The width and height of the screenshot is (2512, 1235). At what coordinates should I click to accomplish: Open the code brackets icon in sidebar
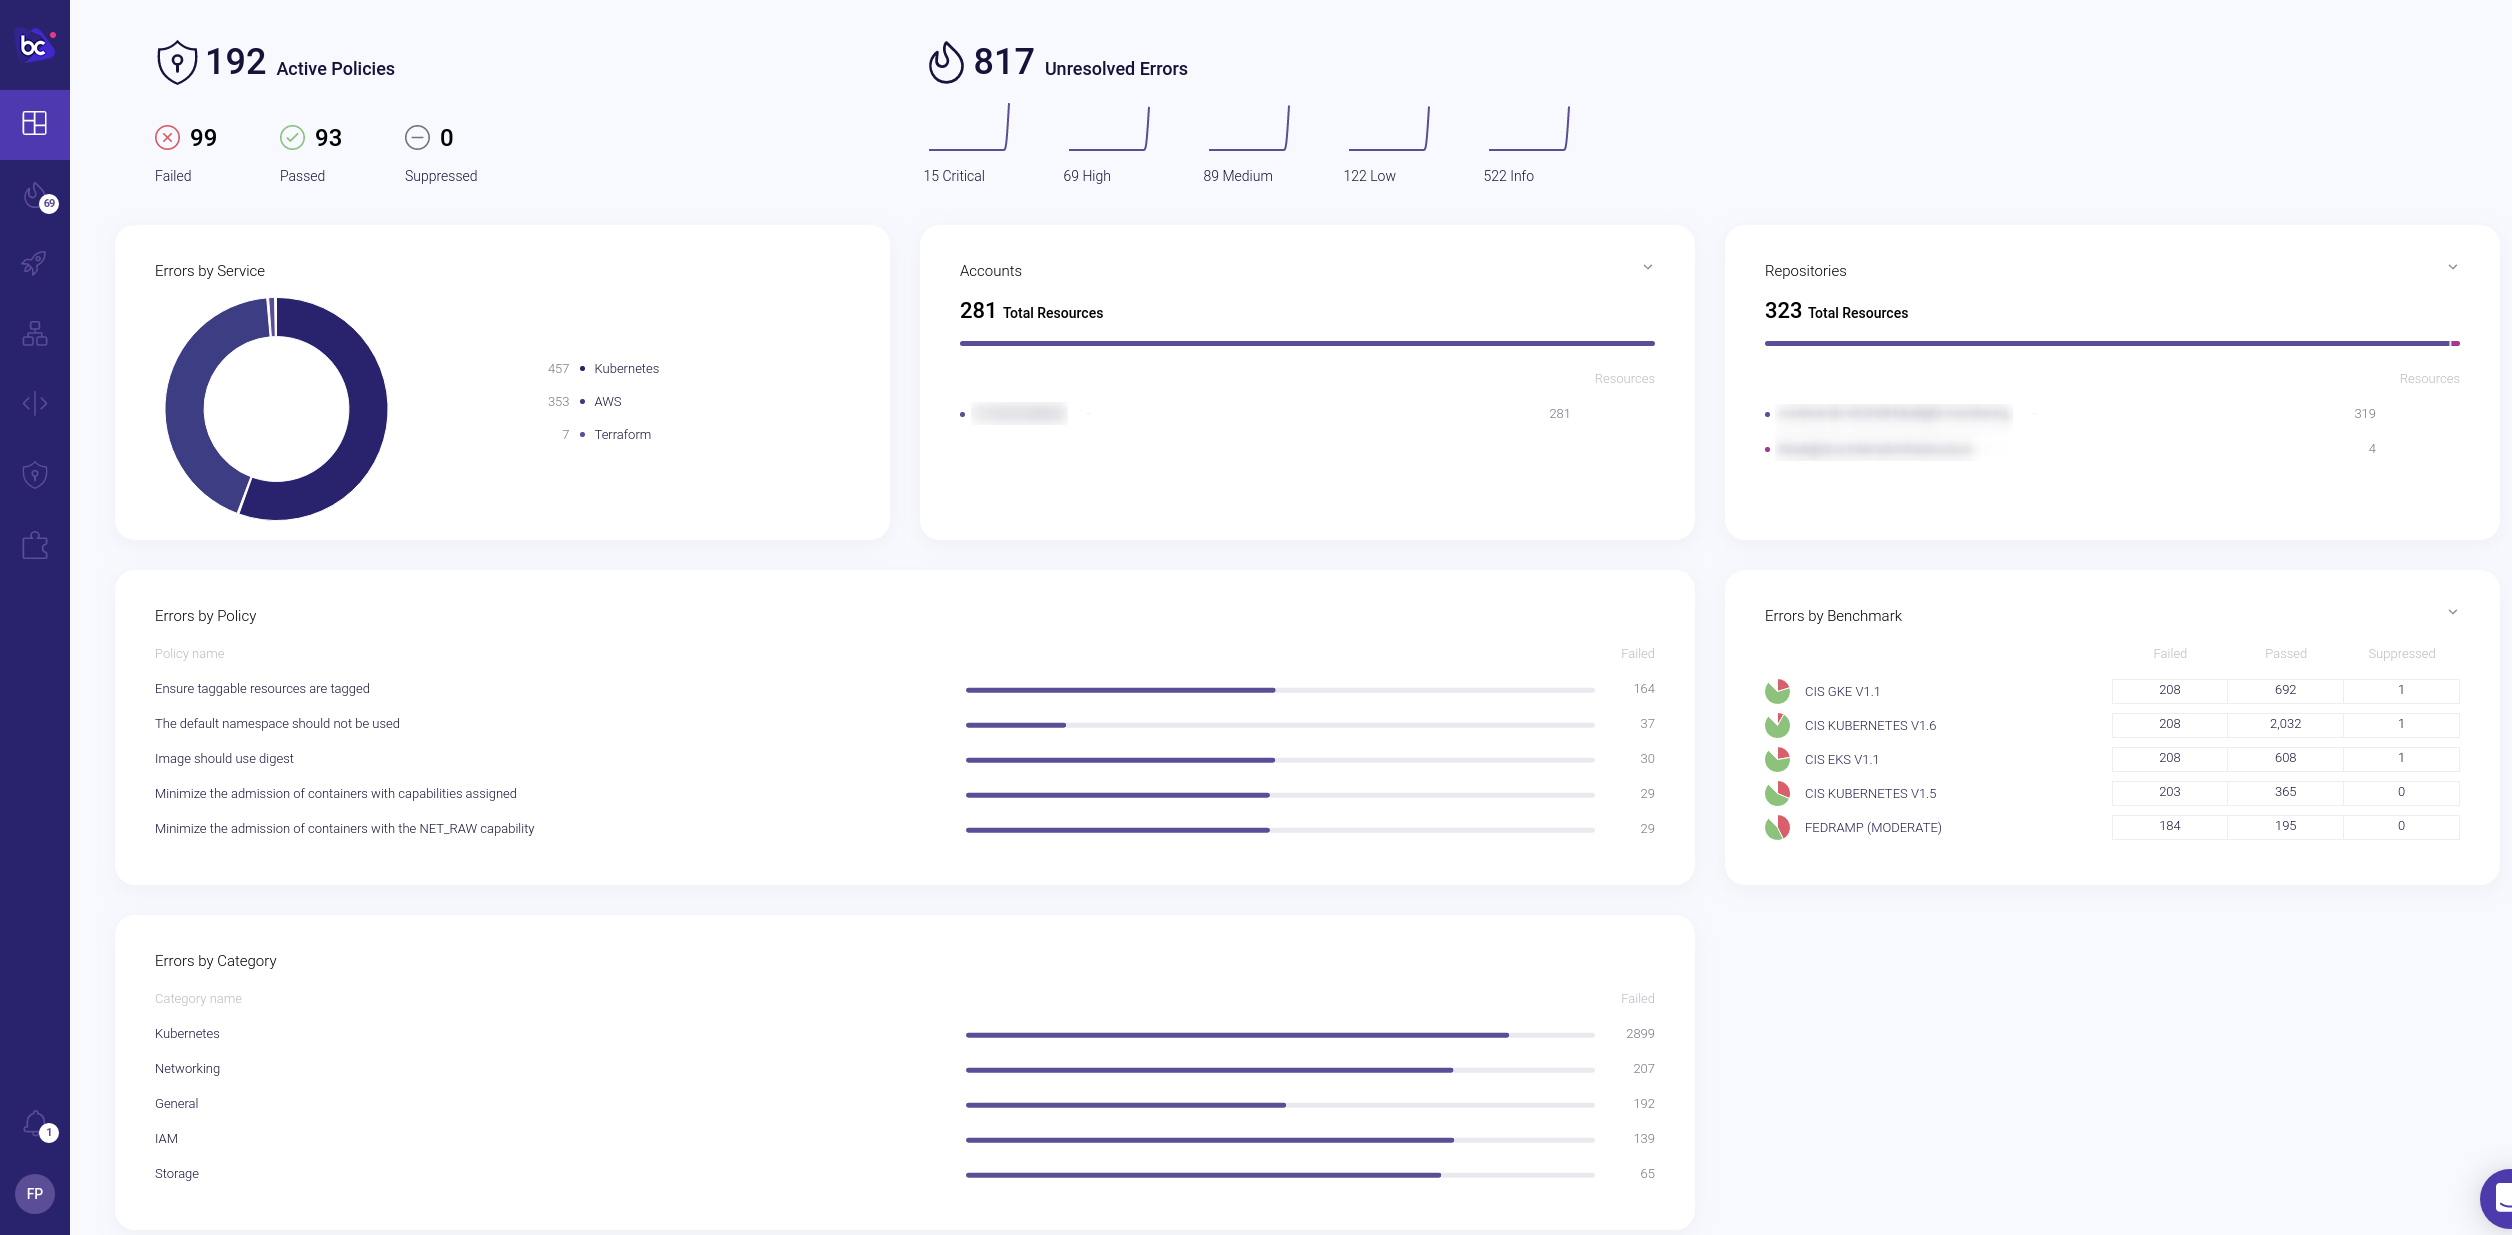coord(35,403)
